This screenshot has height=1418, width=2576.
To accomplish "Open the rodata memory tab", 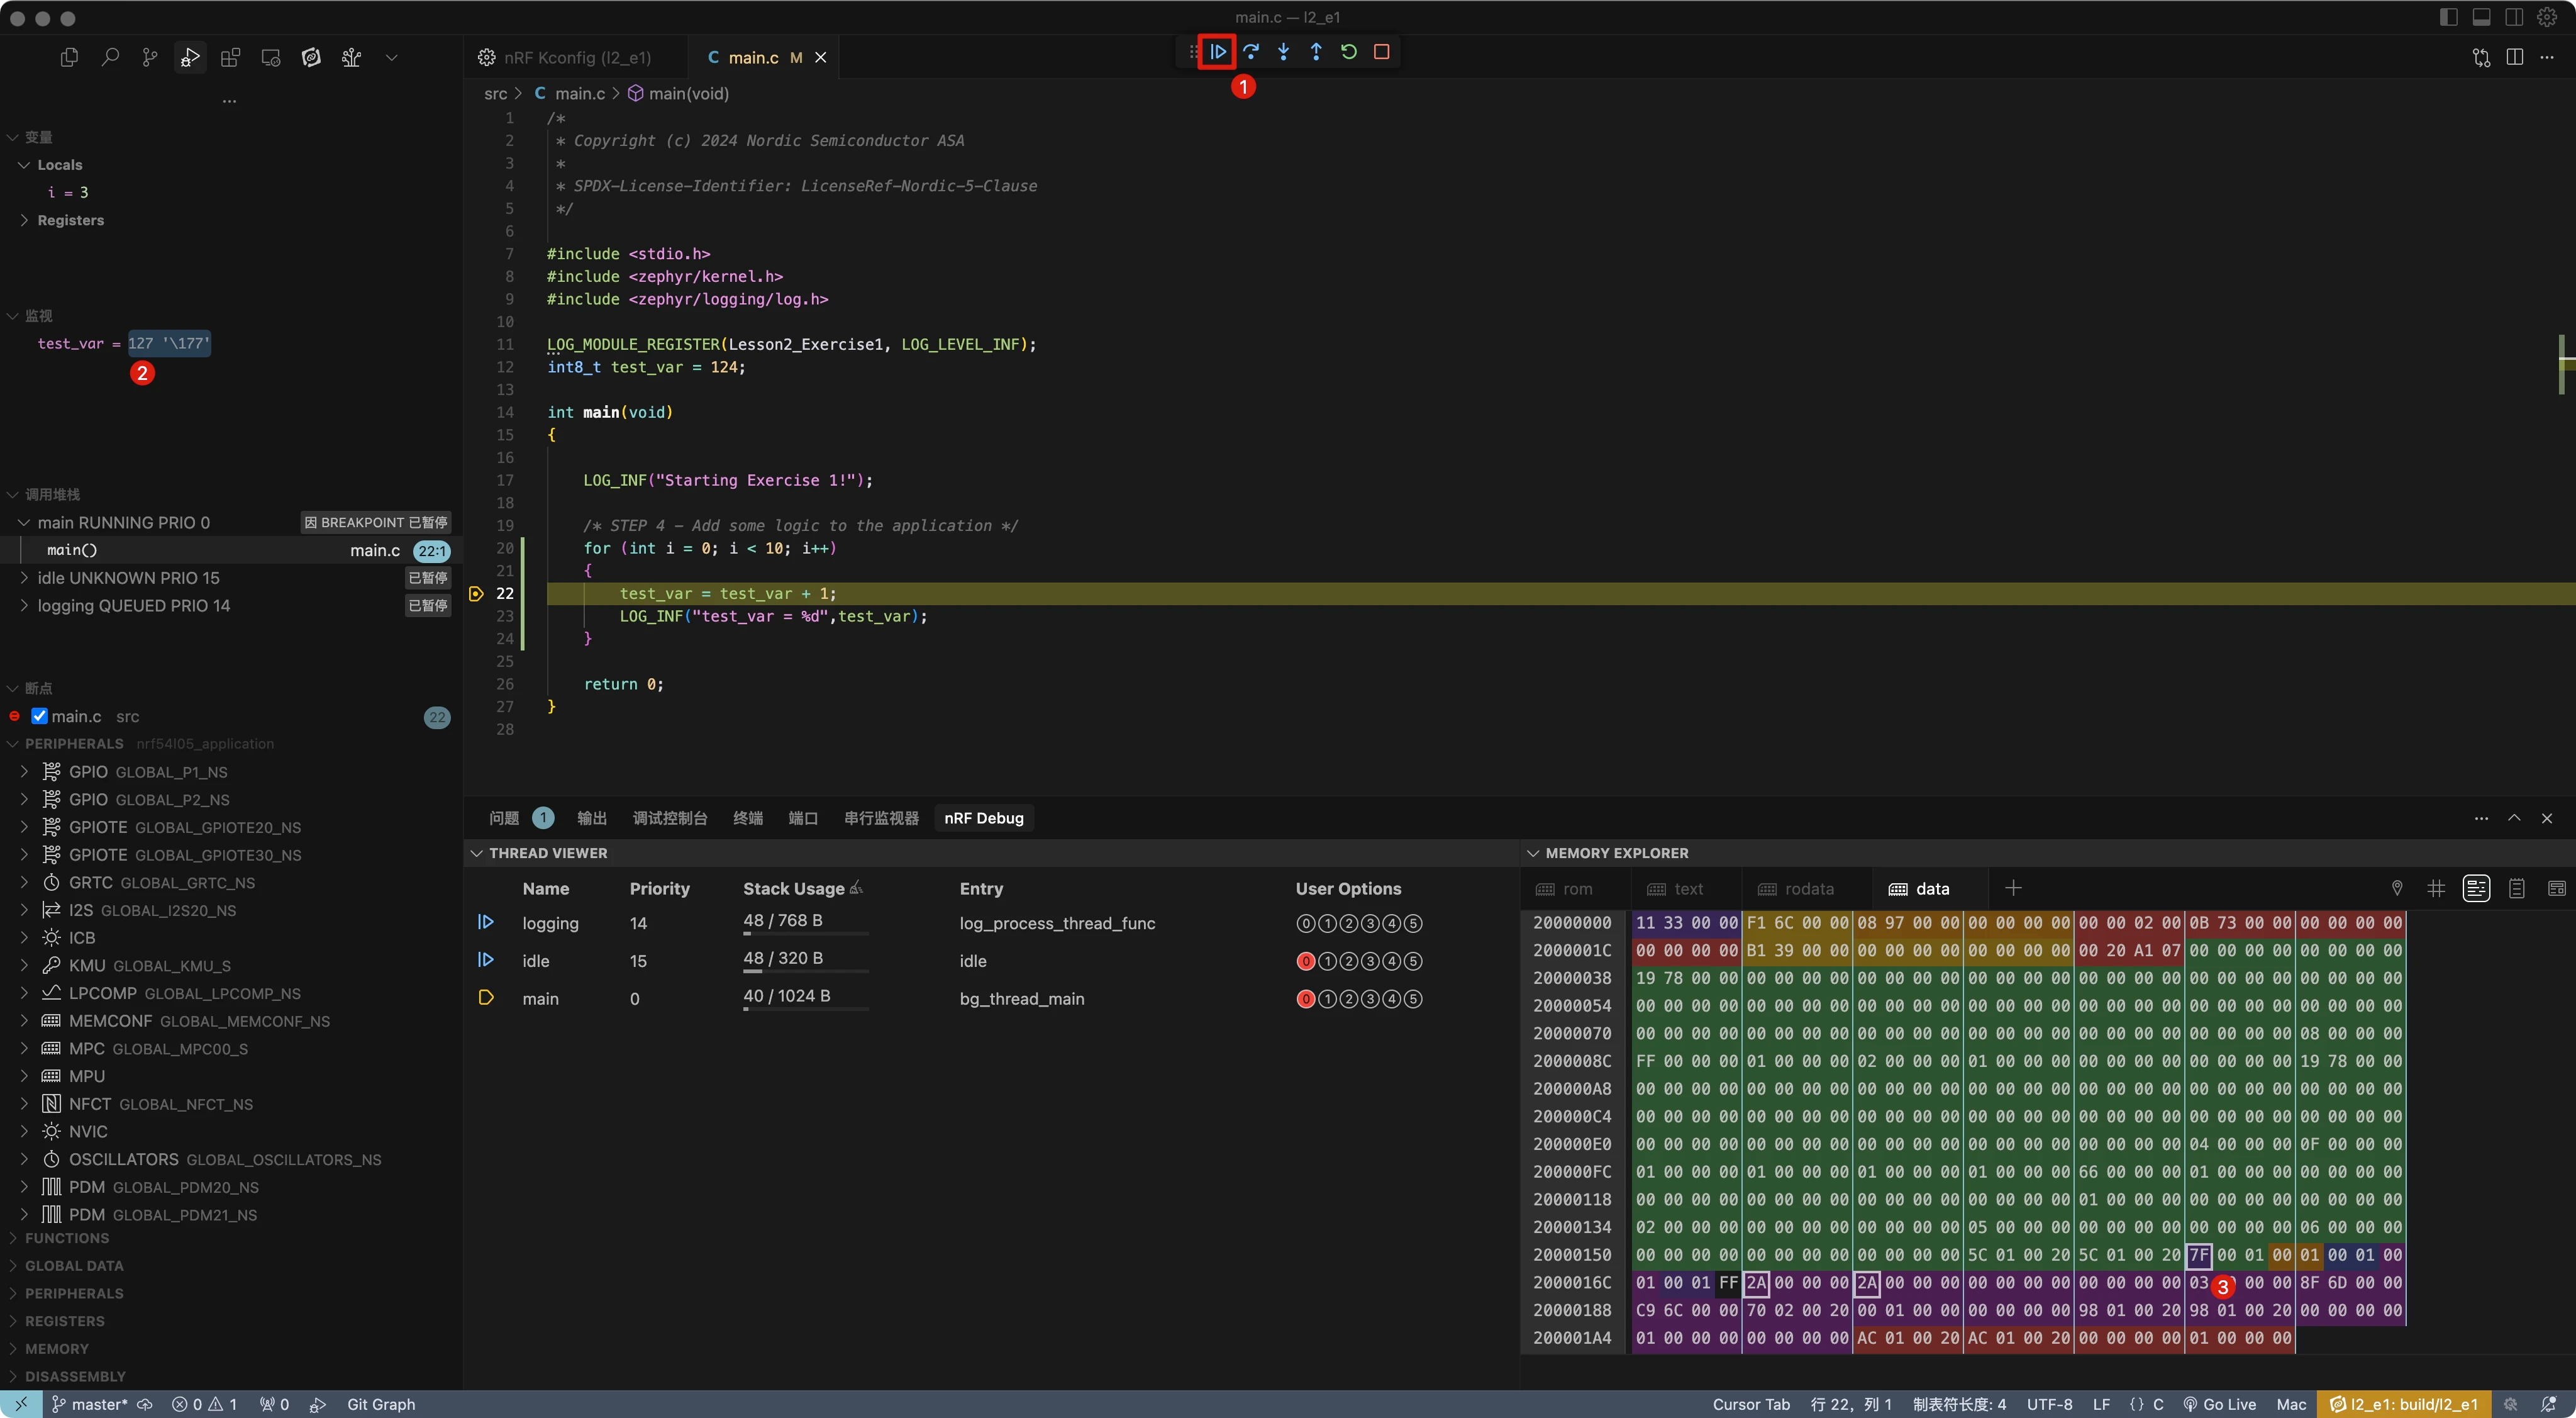I will click(1808, 889).
